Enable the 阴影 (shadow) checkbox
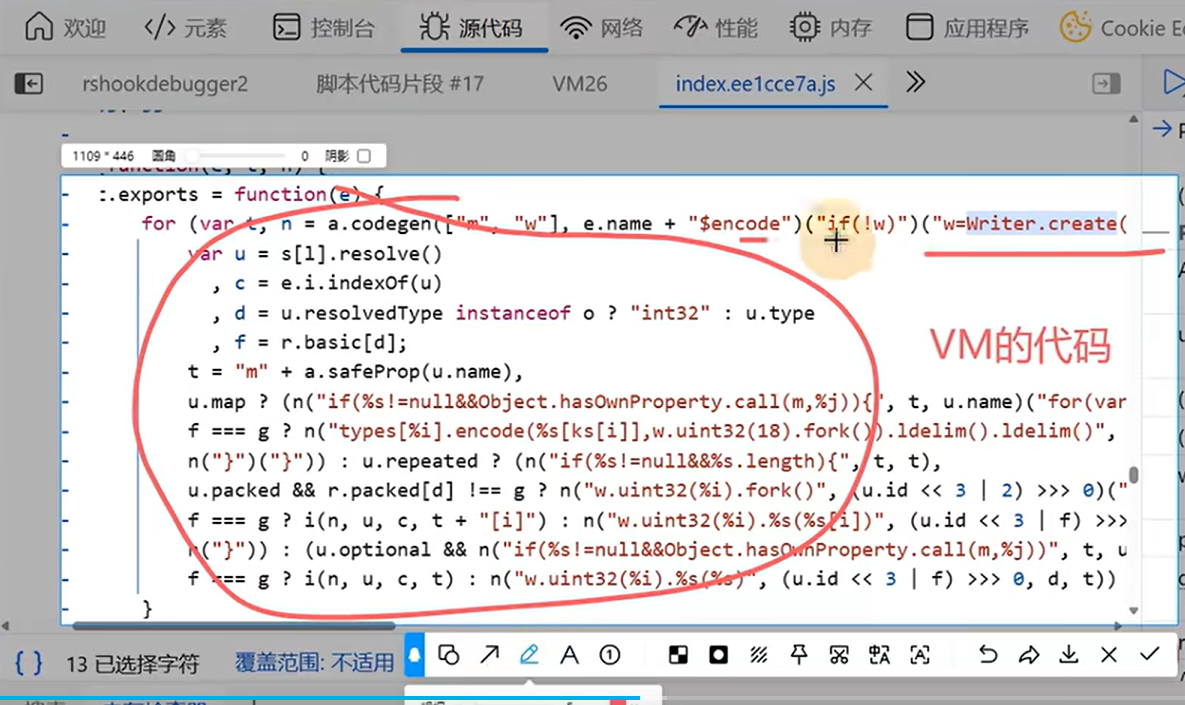The height and width of the screenshot is (705, 1185). point(364,156)
